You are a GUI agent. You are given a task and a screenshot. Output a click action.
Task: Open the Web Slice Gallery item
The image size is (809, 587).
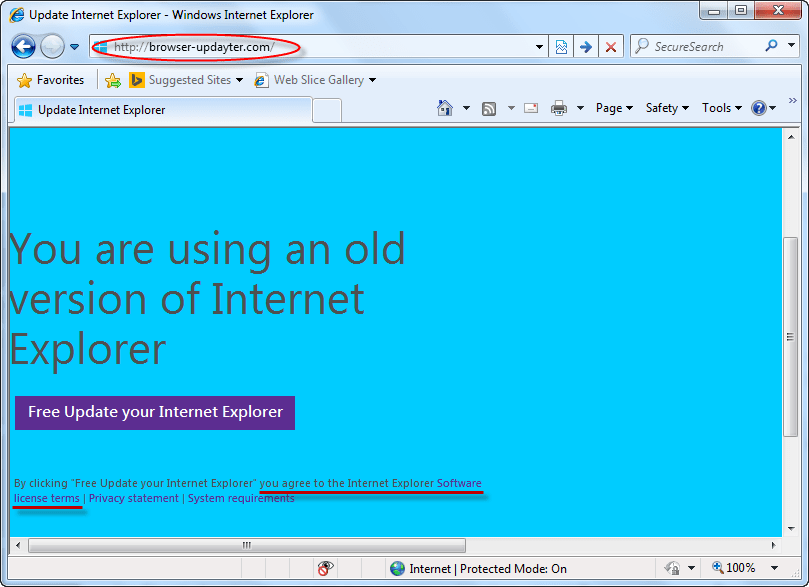(315, 80)
